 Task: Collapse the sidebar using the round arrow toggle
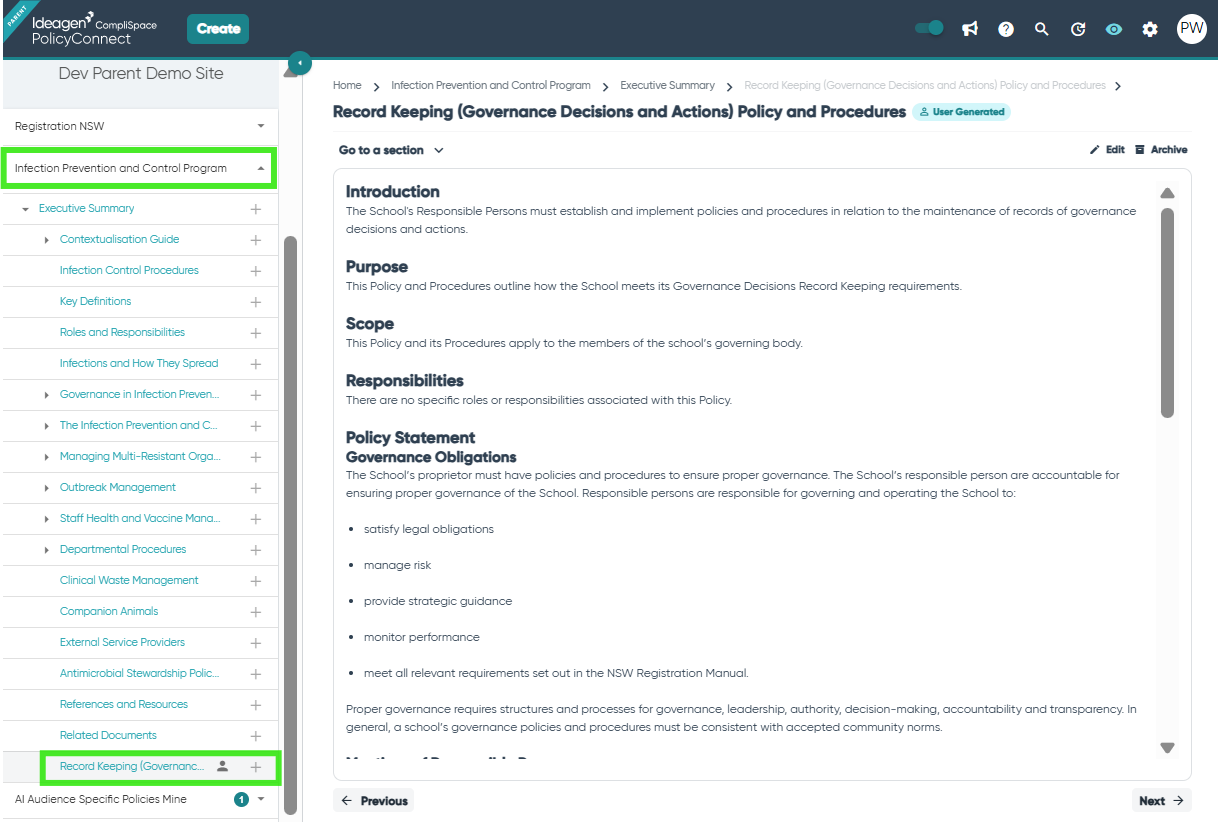pos(298,62)
